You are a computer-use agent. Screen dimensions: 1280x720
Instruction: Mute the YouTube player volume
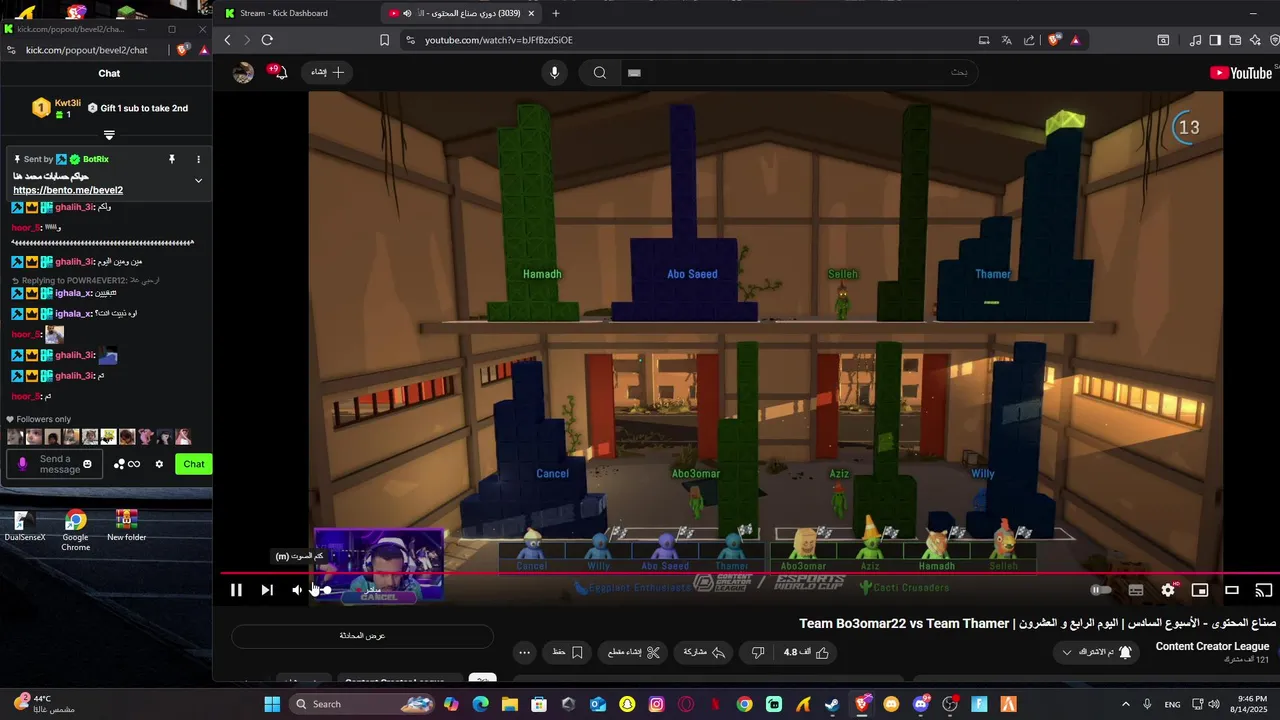(x=297, y=590)
